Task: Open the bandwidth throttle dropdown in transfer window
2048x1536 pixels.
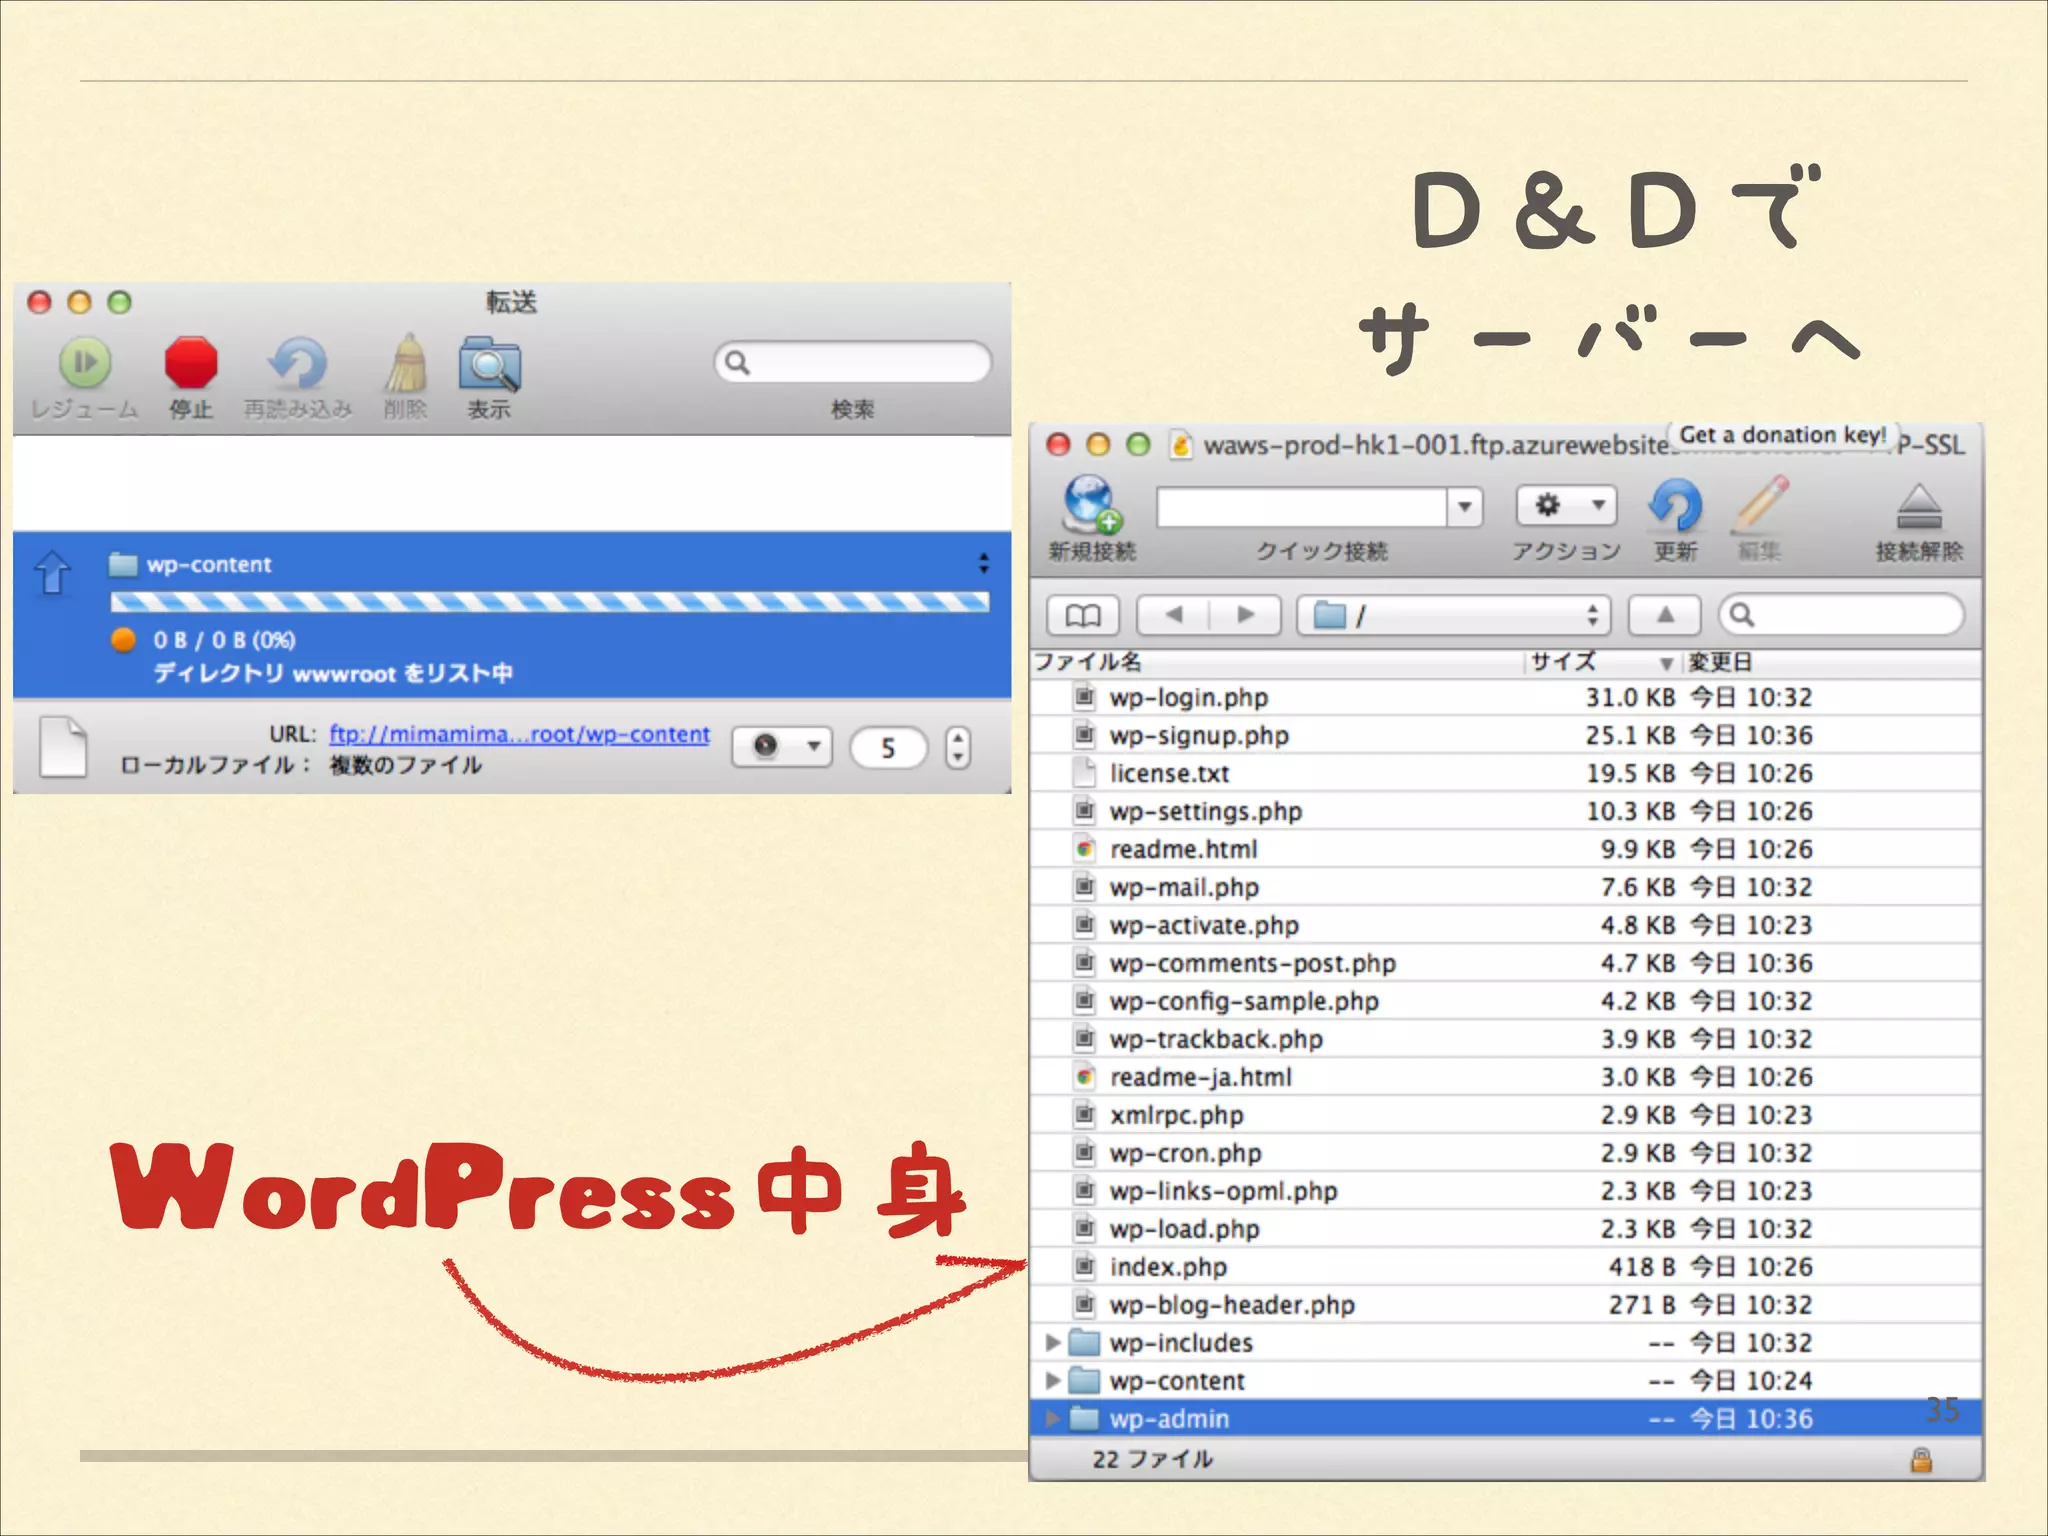Action: (x=782, y=746)
